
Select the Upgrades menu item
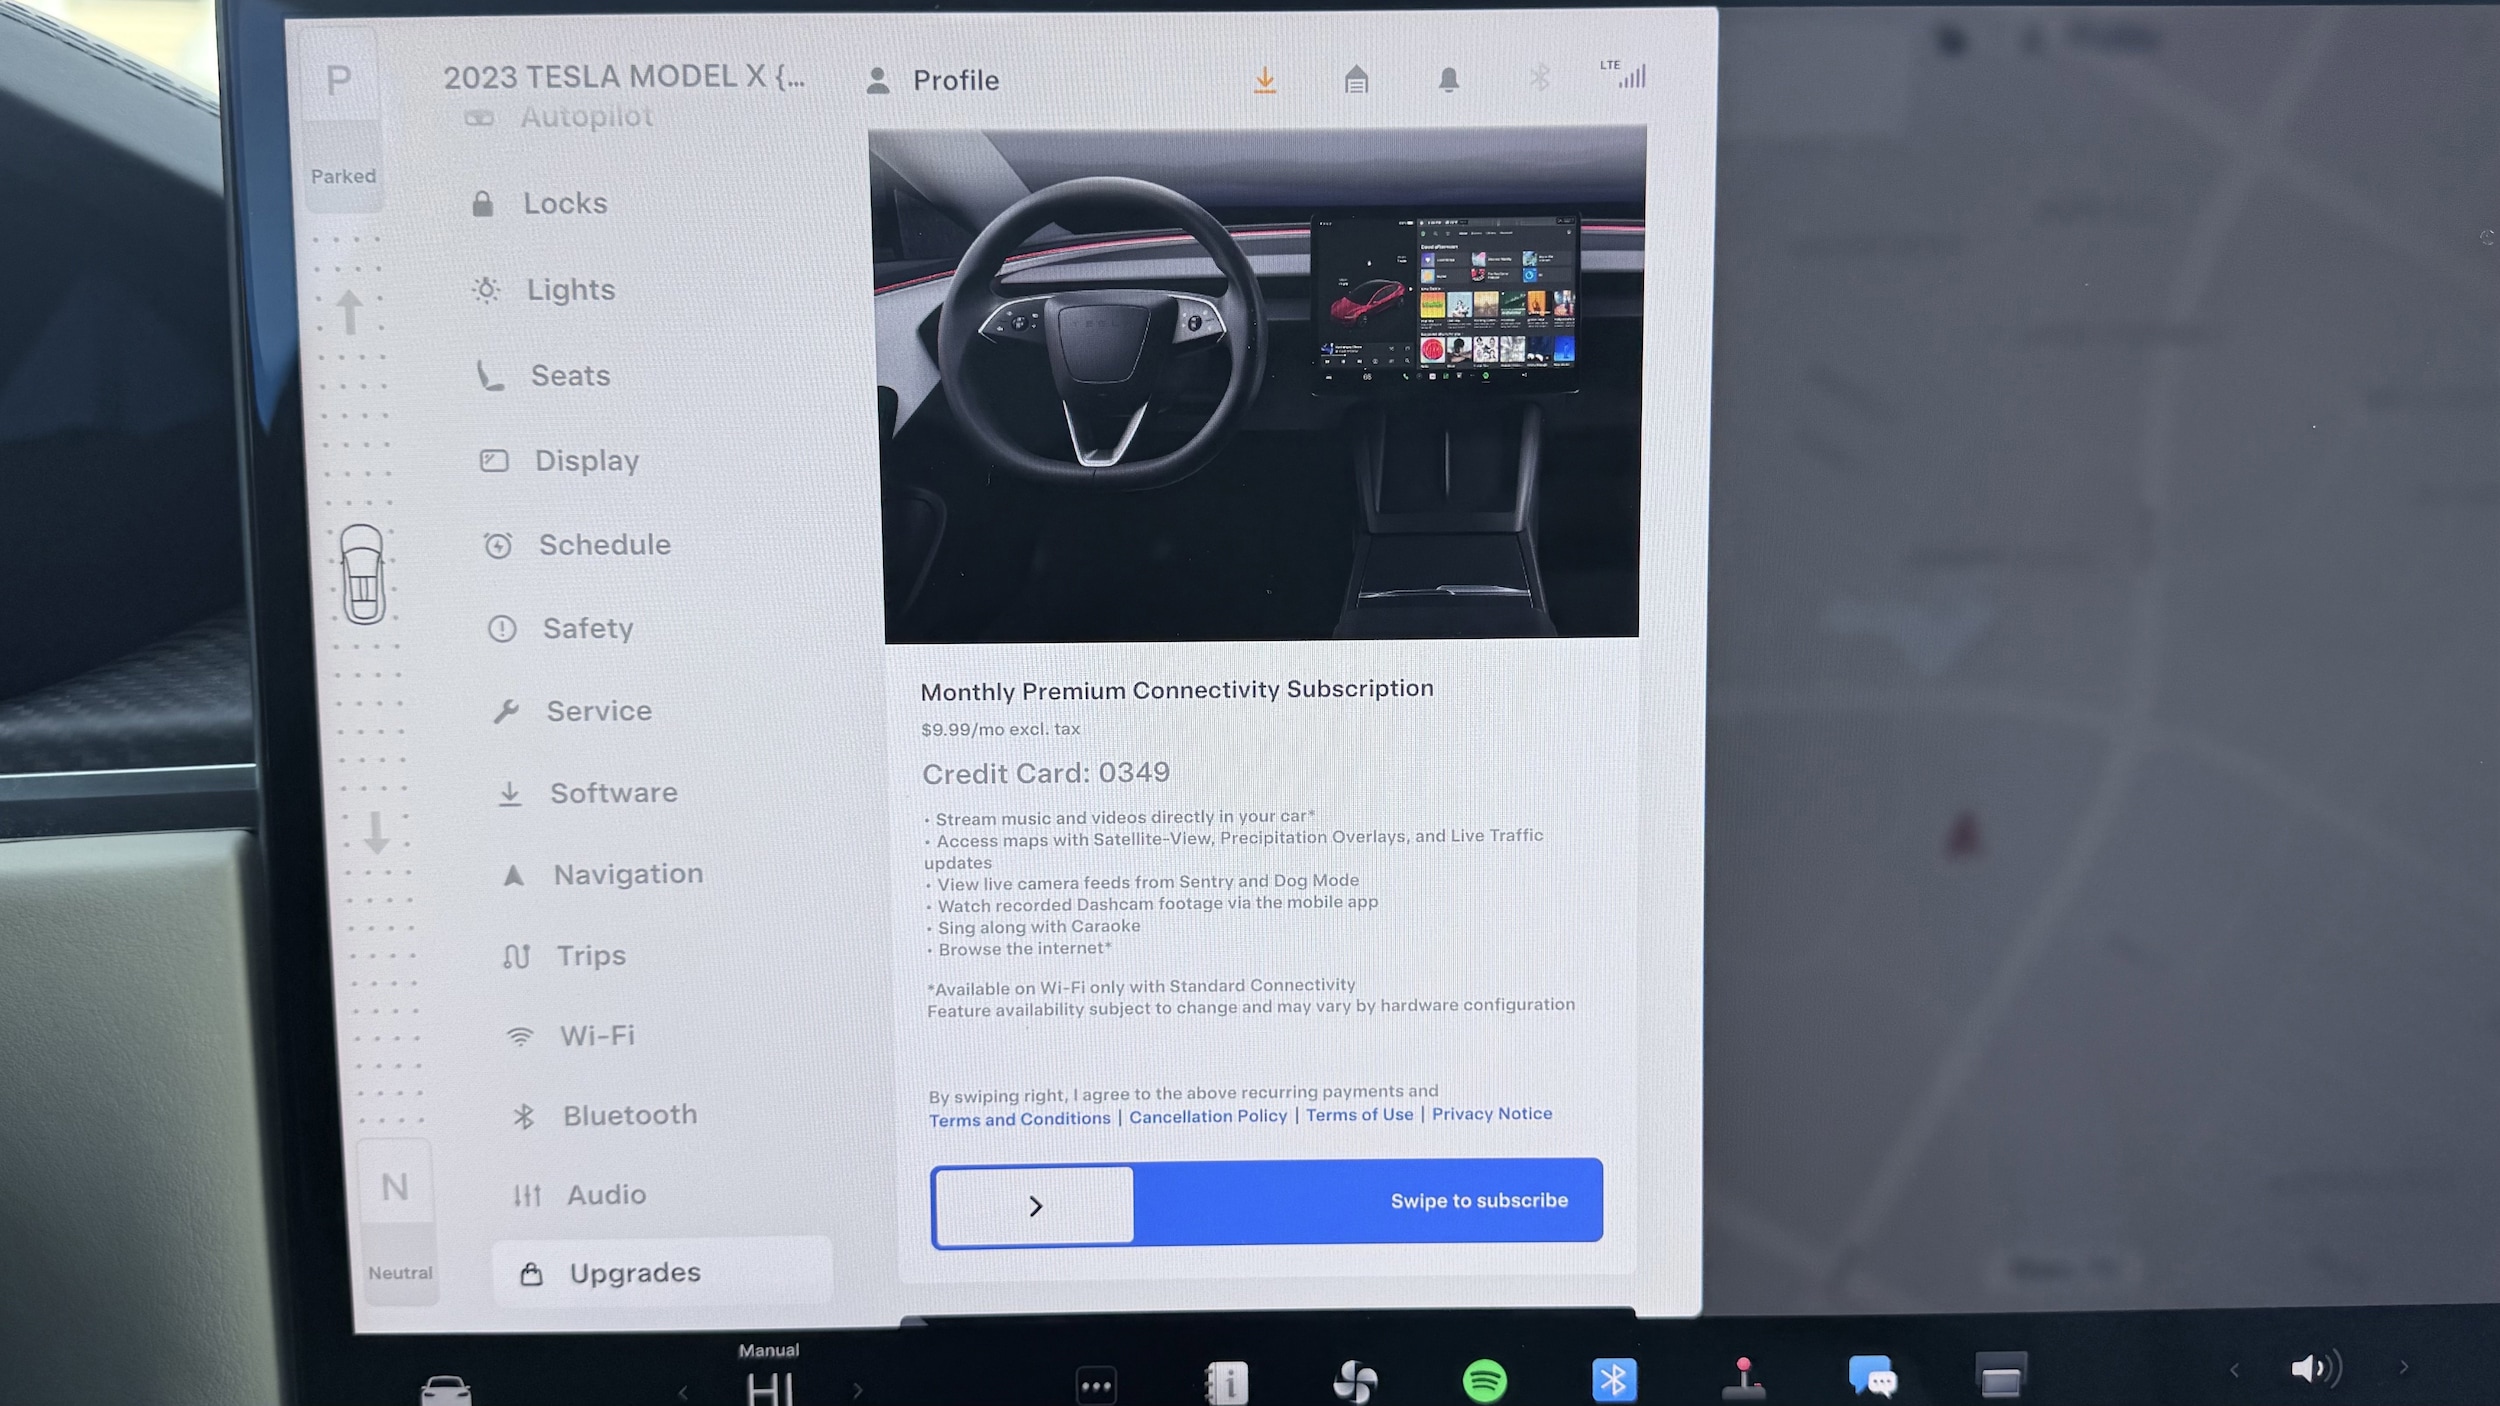(x=661, y=1272)
